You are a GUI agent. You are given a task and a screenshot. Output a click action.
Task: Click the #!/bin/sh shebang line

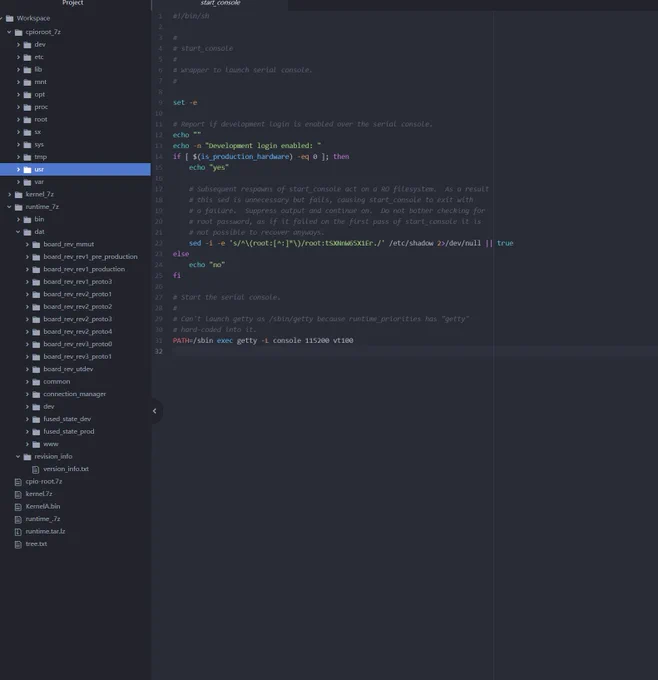click(191, 16)
